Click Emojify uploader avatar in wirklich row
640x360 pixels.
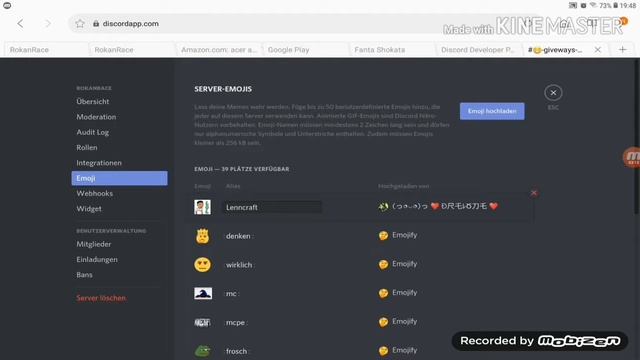383,264
